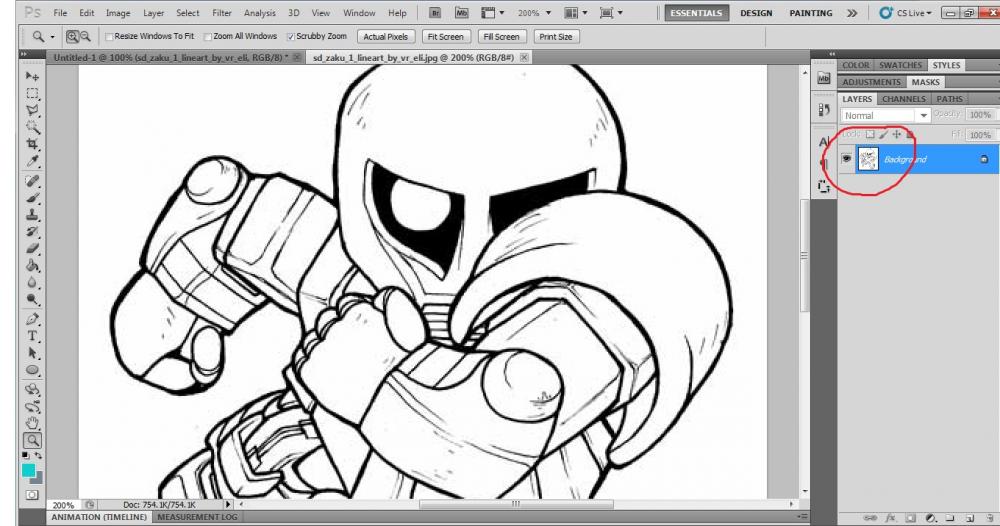
Task: Select the 3D Object Rotate tool
Action: click(x=32, y=390)
